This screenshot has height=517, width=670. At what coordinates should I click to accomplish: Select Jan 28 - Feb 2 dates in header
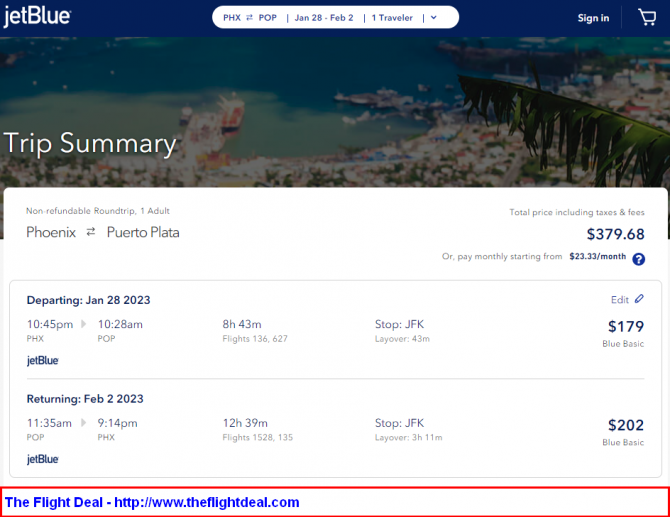tap(324, 18)
